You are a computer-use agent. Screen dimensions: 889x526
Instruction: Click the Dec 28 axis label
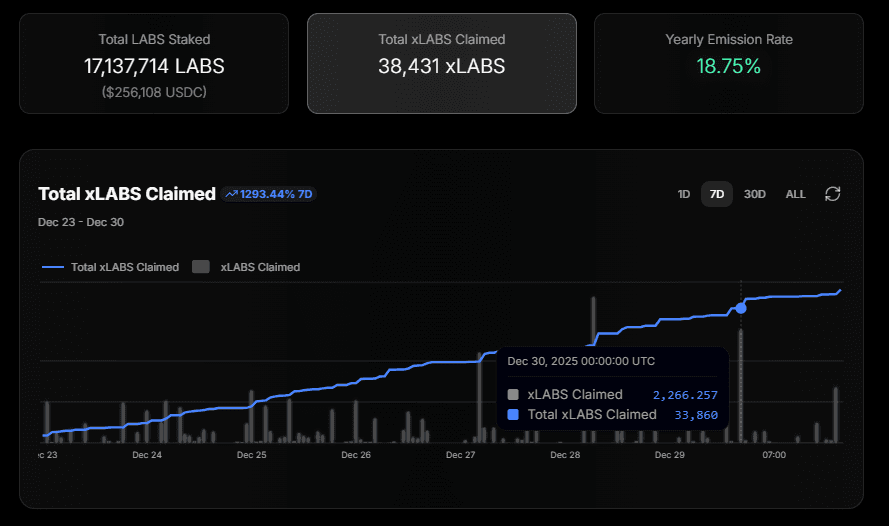tap(565, 455)
